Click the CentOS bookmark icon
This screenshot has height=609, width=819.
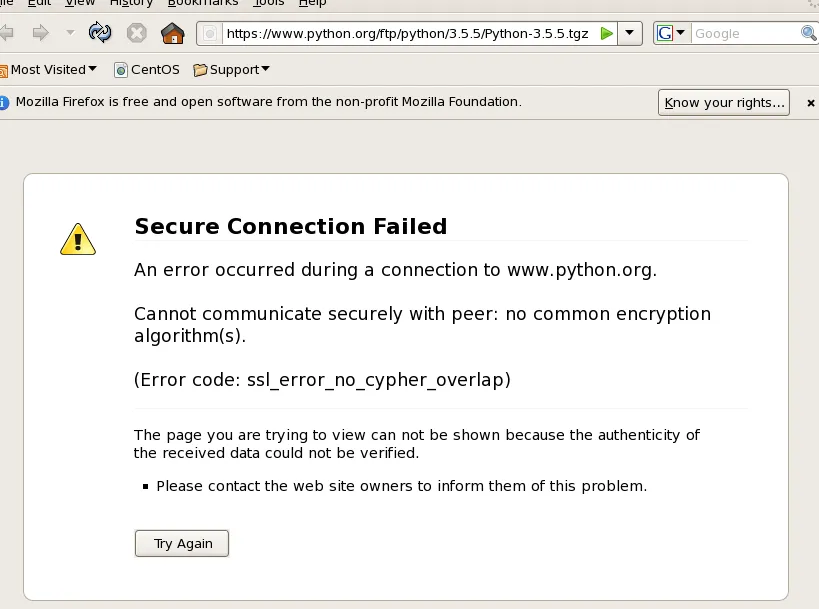121,70
